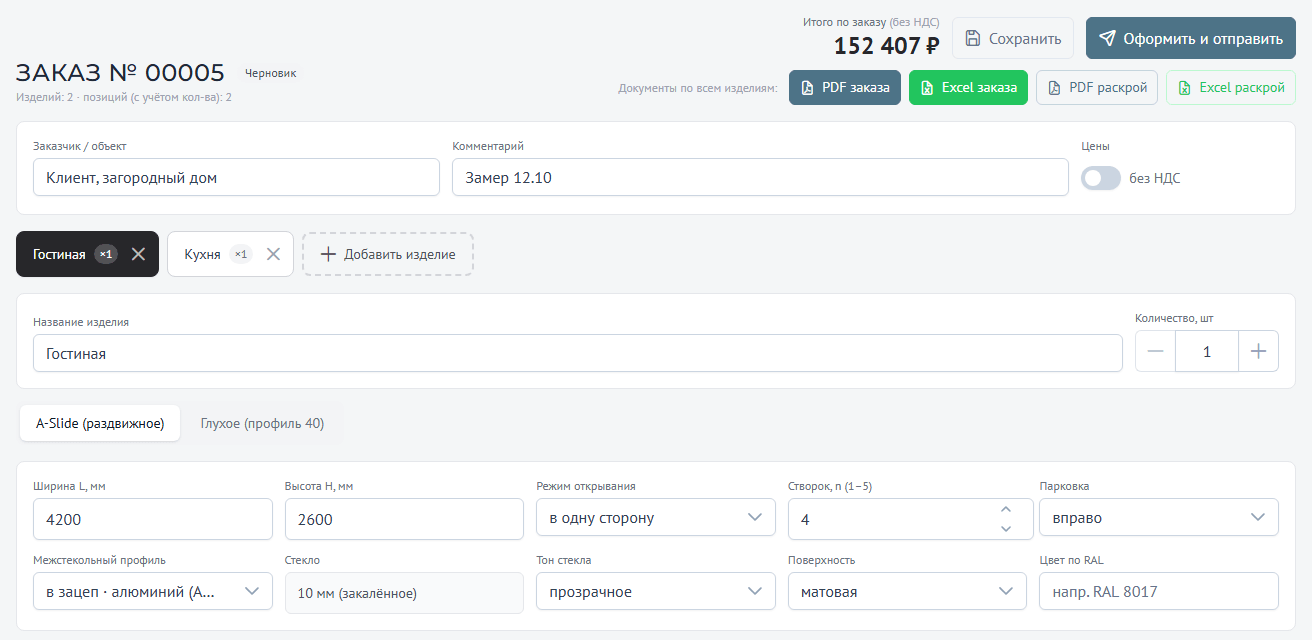Click the Ширина L, мм field
The height and width of the screenshot is (640, 1312).
point(153,519)
